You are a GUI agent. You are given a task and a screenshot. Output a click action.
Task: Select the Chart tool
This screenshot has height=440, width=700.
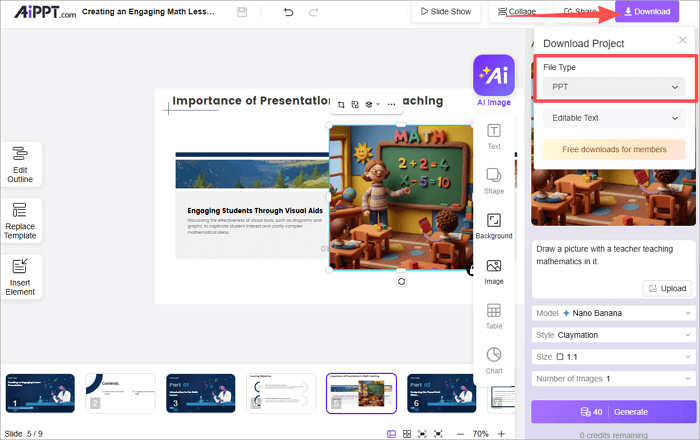[494, 360]
